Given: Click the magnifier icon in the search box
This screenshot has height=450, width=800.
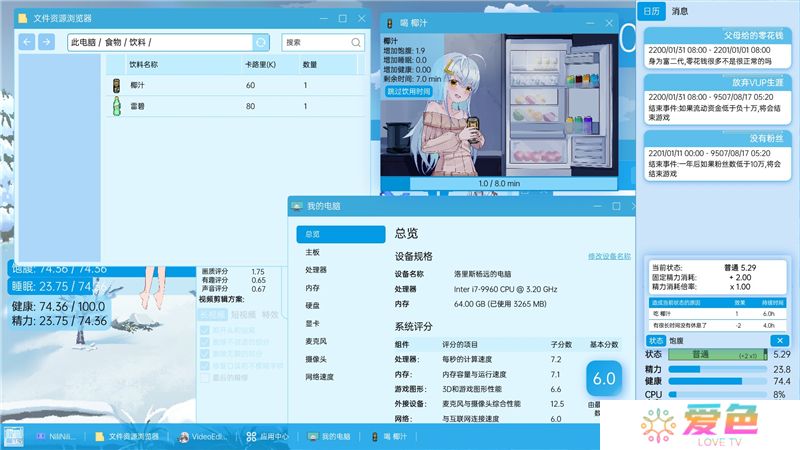Looking at the screenshot, I should click(x=356, y=42).
